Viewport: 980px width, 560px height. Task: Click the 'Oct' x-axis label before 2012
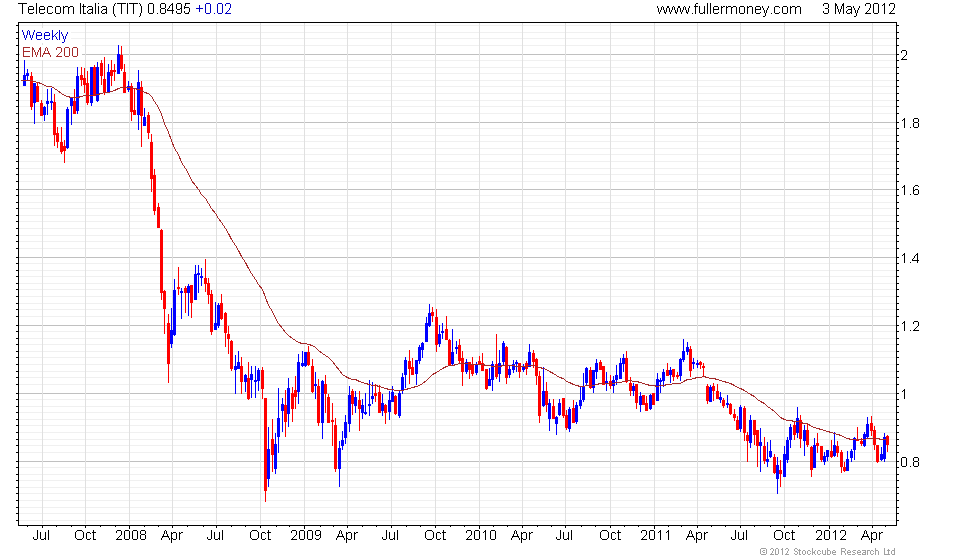point(784,536)
